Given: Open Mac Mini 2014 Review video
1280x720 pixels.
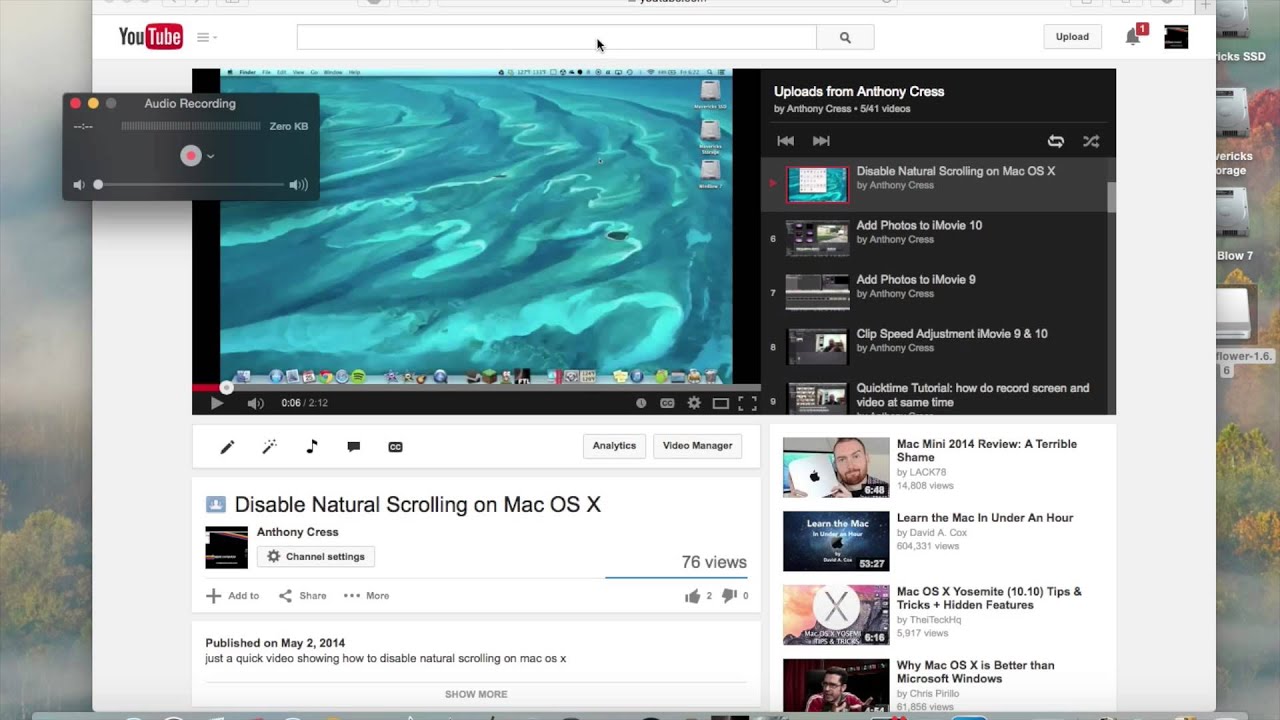Looking at the screenshot, I should click(943, 467).
